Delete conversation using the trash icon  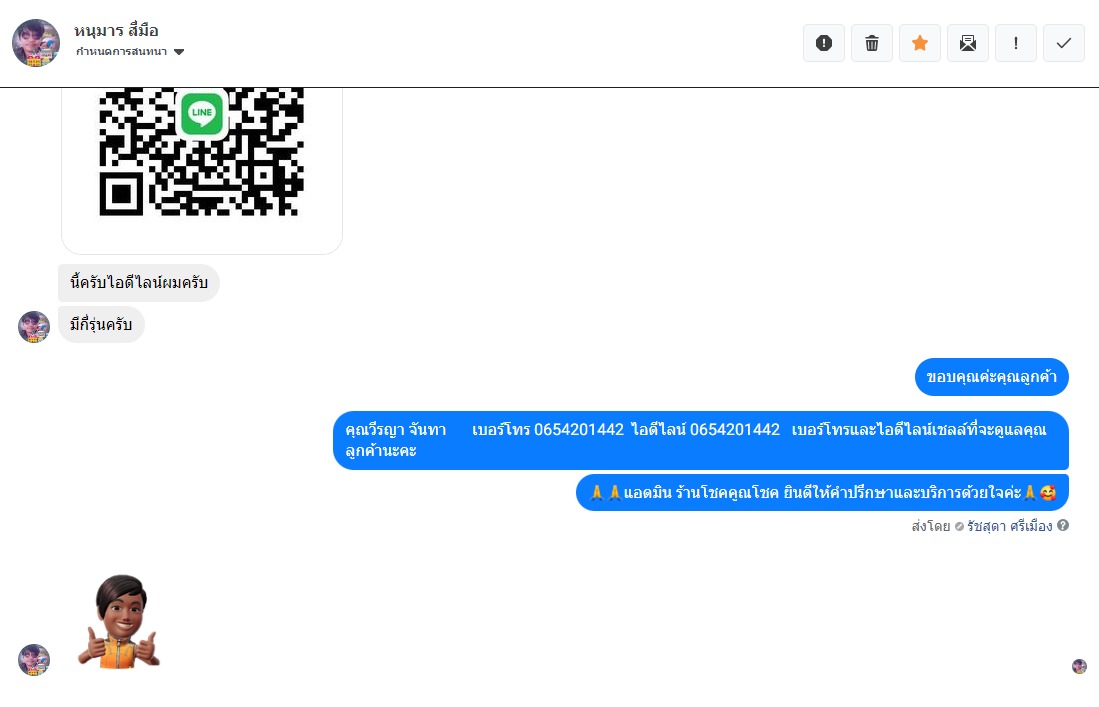point(872,43)
